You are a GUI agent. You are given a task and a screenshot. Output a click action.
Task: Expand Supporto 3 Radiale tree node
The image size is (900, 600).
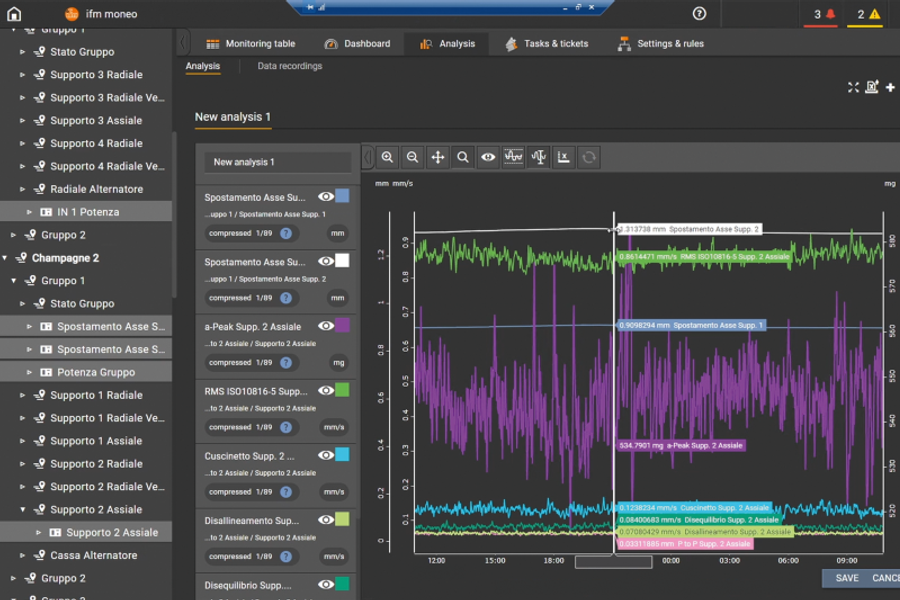pyautogui.click(x=22, y=75)
